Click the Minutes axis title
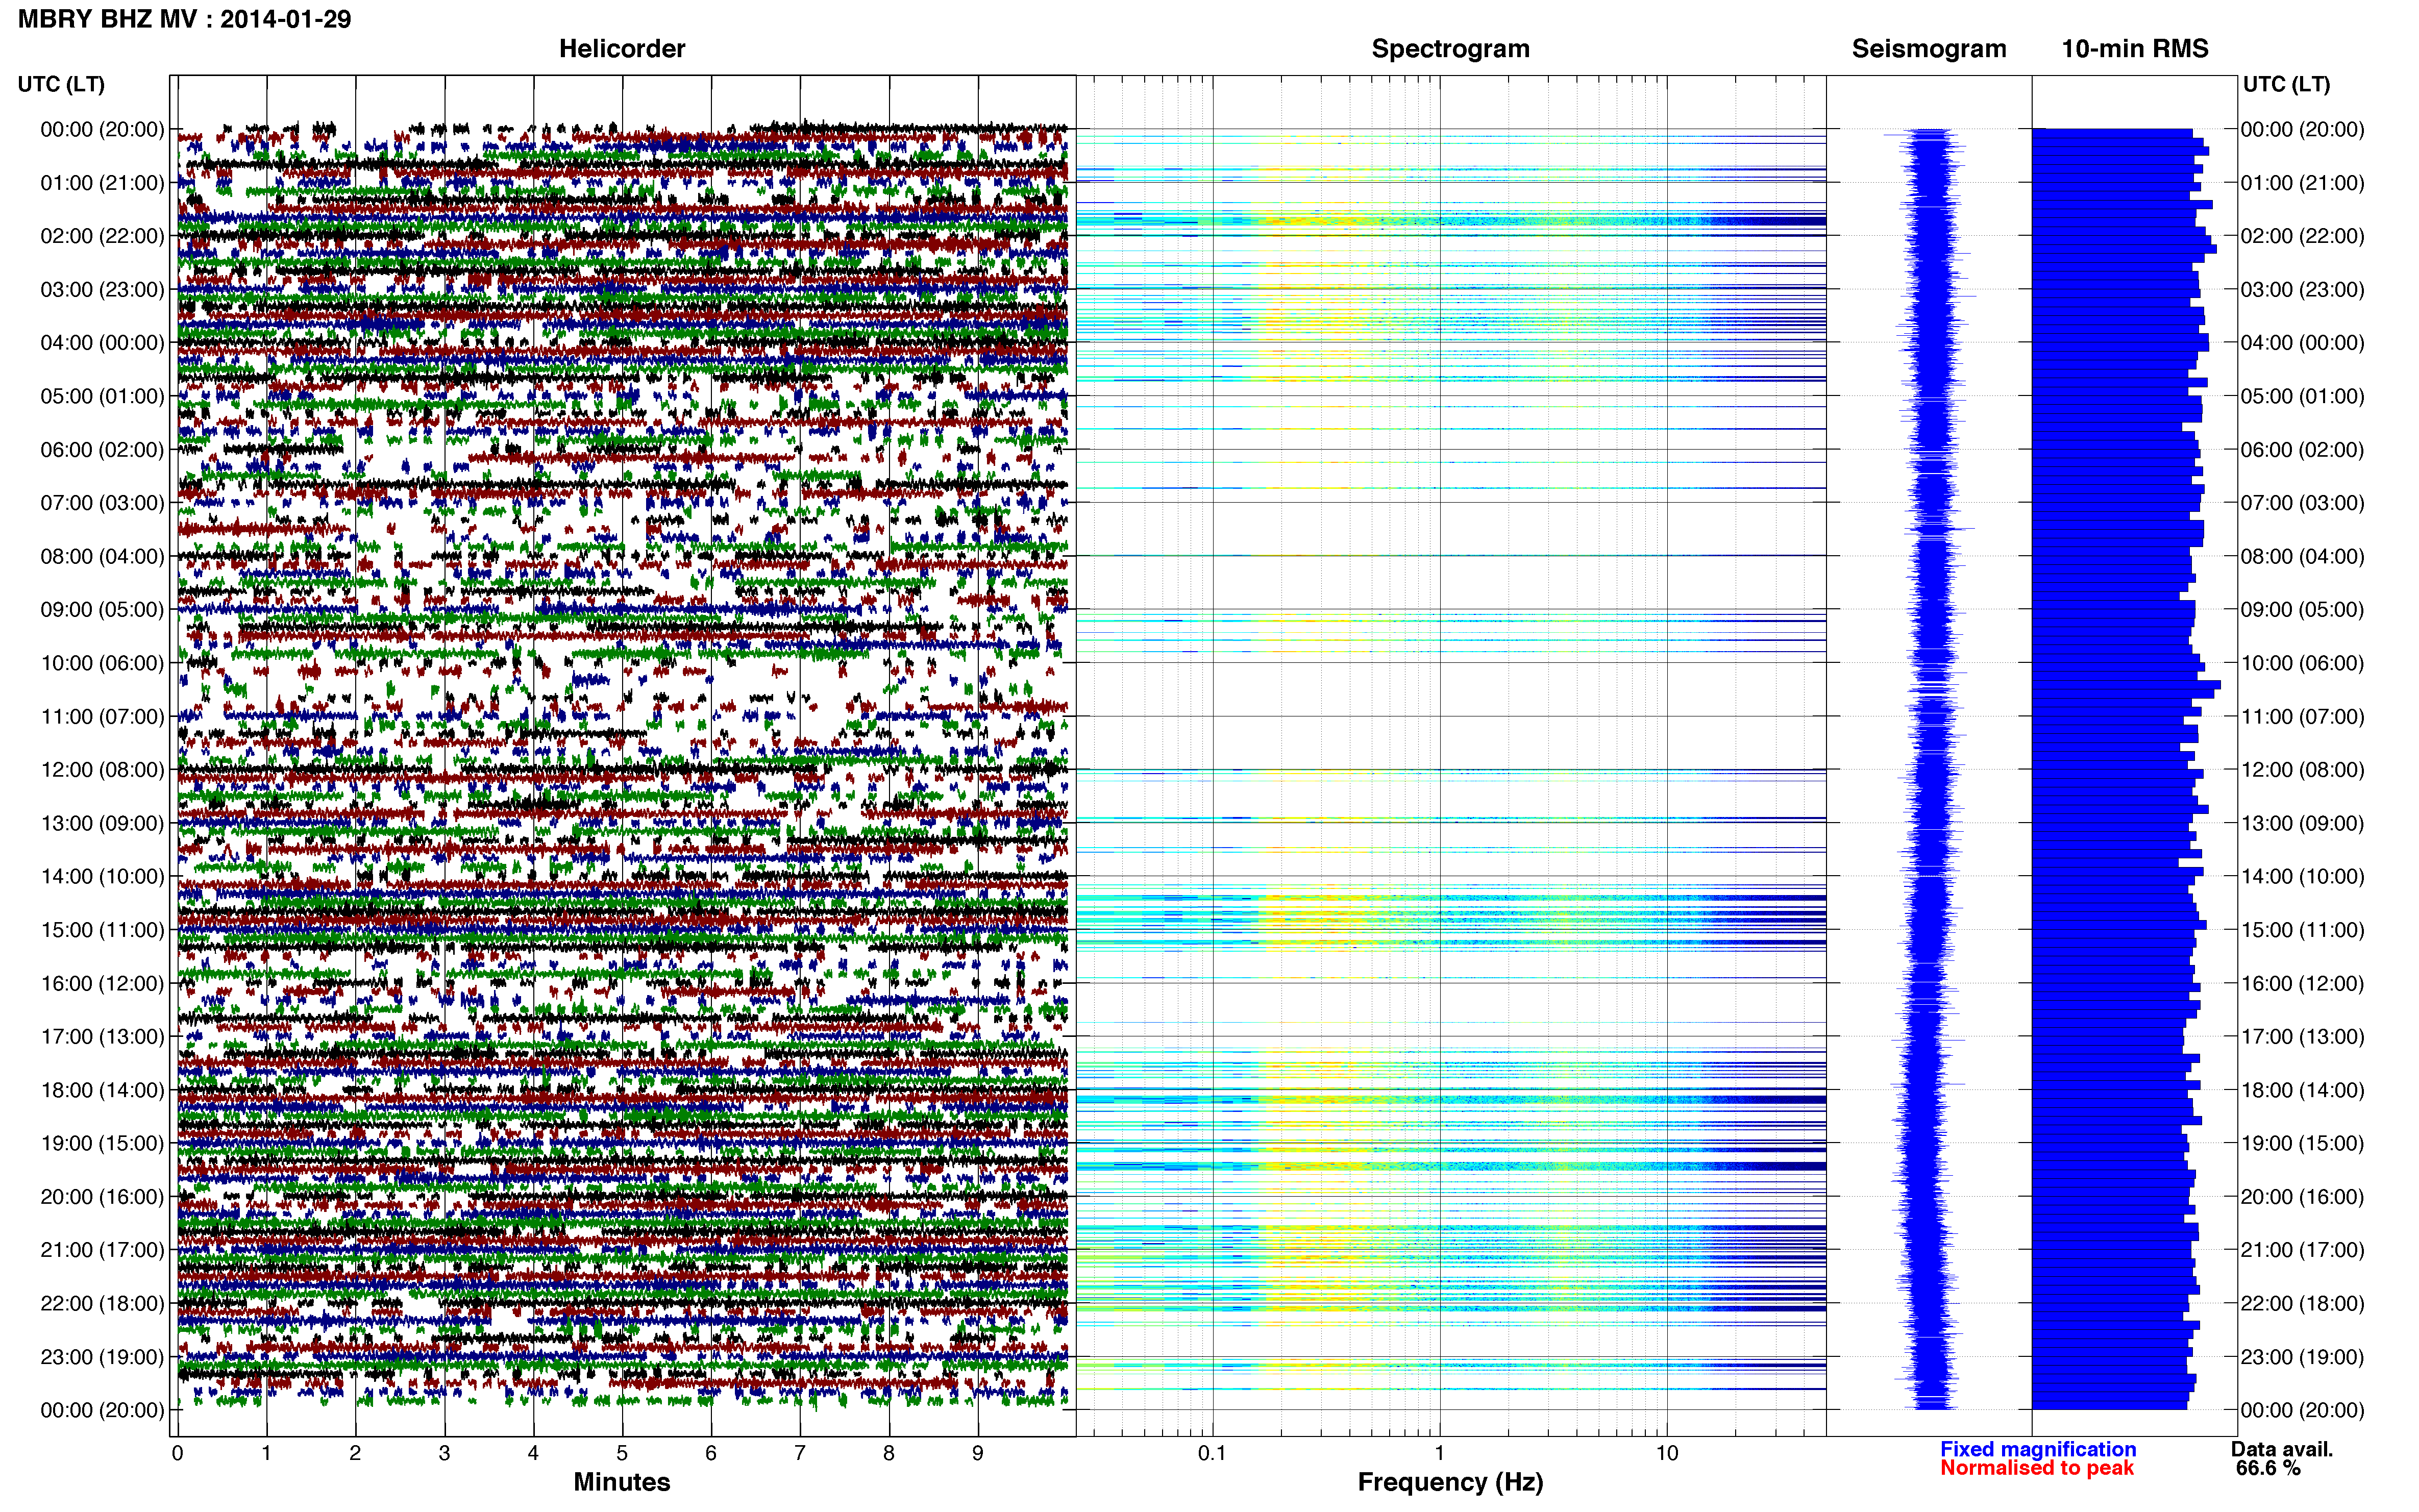Image resolution: width=2419 pixels, height=1512 pixels. pyautogui.click(x=621, y=1482)
